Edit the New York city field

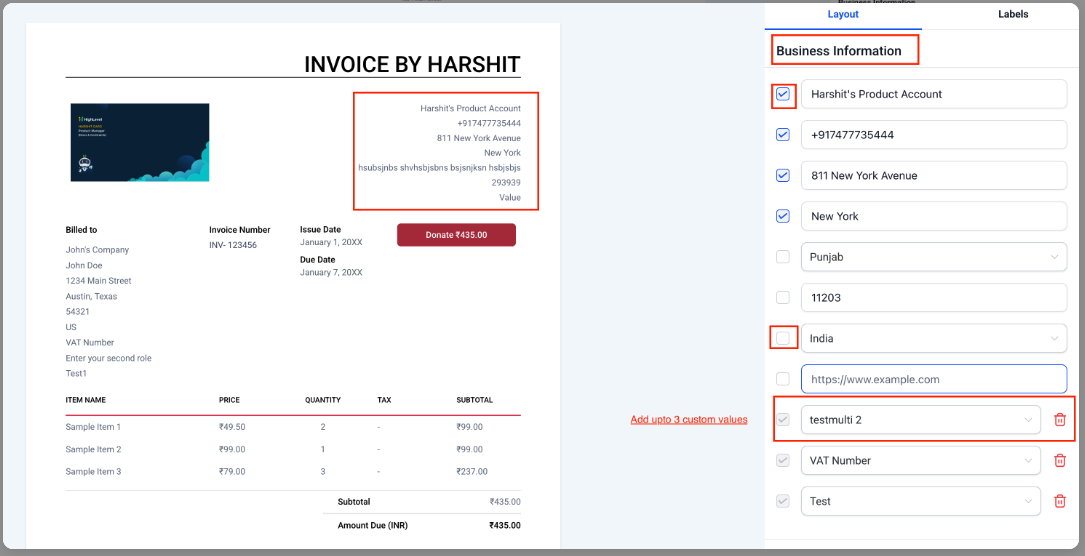[x=933, y=216]
